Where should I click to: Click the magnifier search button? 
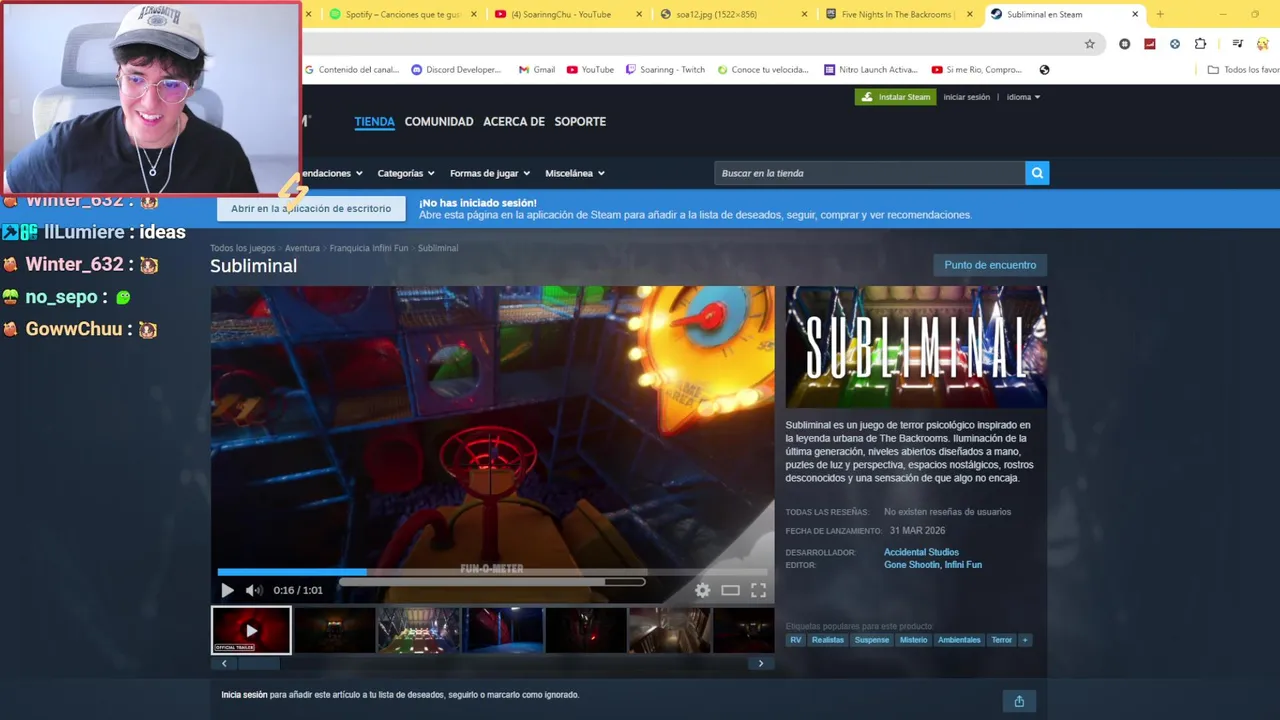click(x=1037, y=173)
